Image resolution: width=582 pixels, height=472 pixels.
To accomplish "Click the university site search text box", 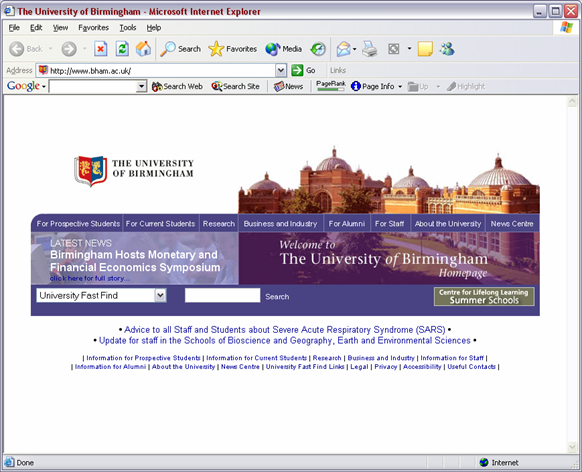I will (222, 295).
